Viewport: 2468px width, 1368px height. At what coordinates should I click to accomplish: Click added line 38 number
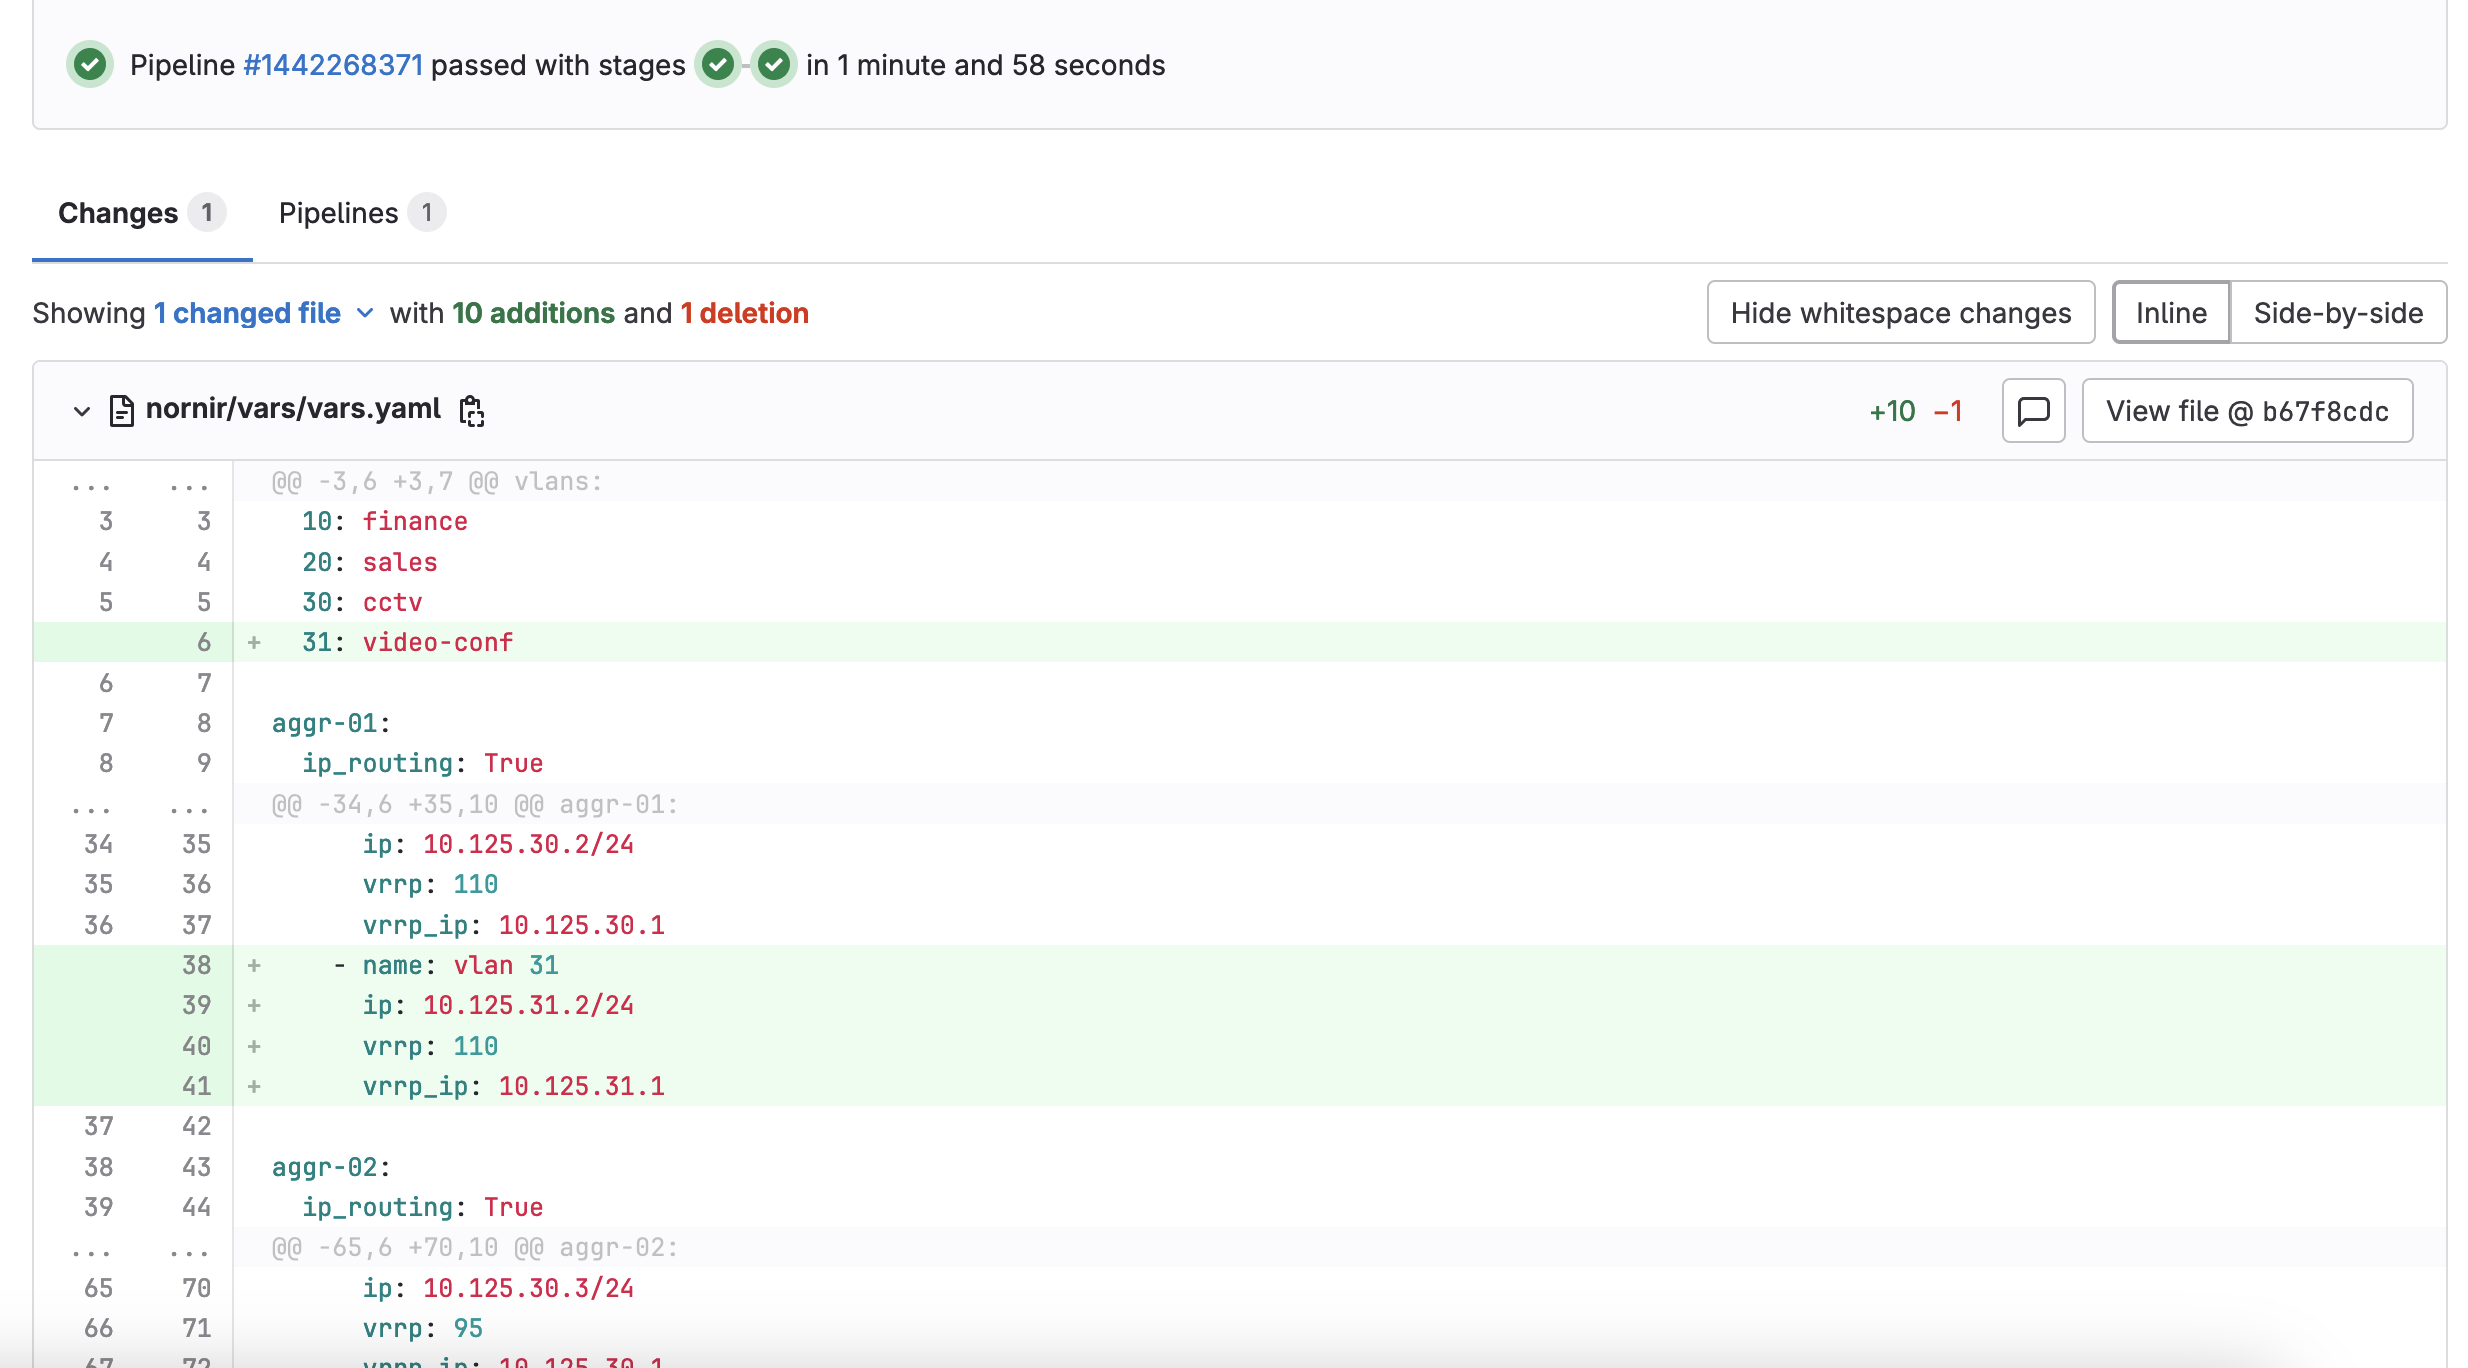[x=196, y=965]
